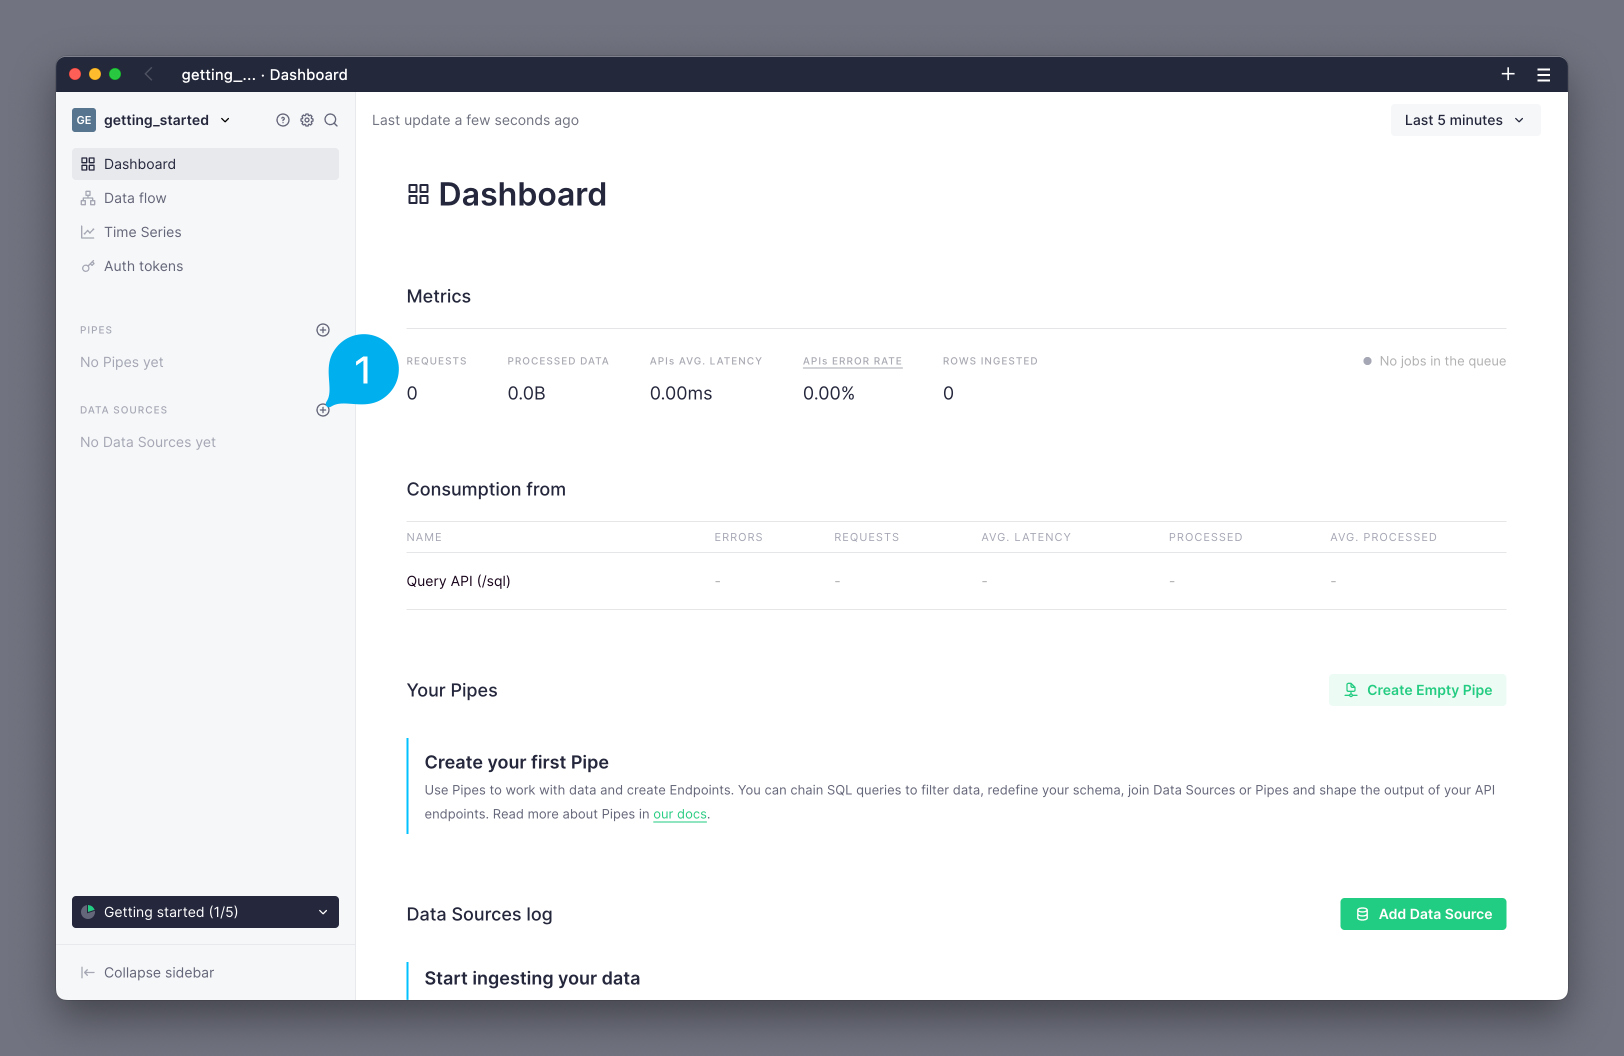This screenshot has width=1624, height=1056.
Task: Click the getting_... Dashboard title bar text
Action: coord(264,75)
